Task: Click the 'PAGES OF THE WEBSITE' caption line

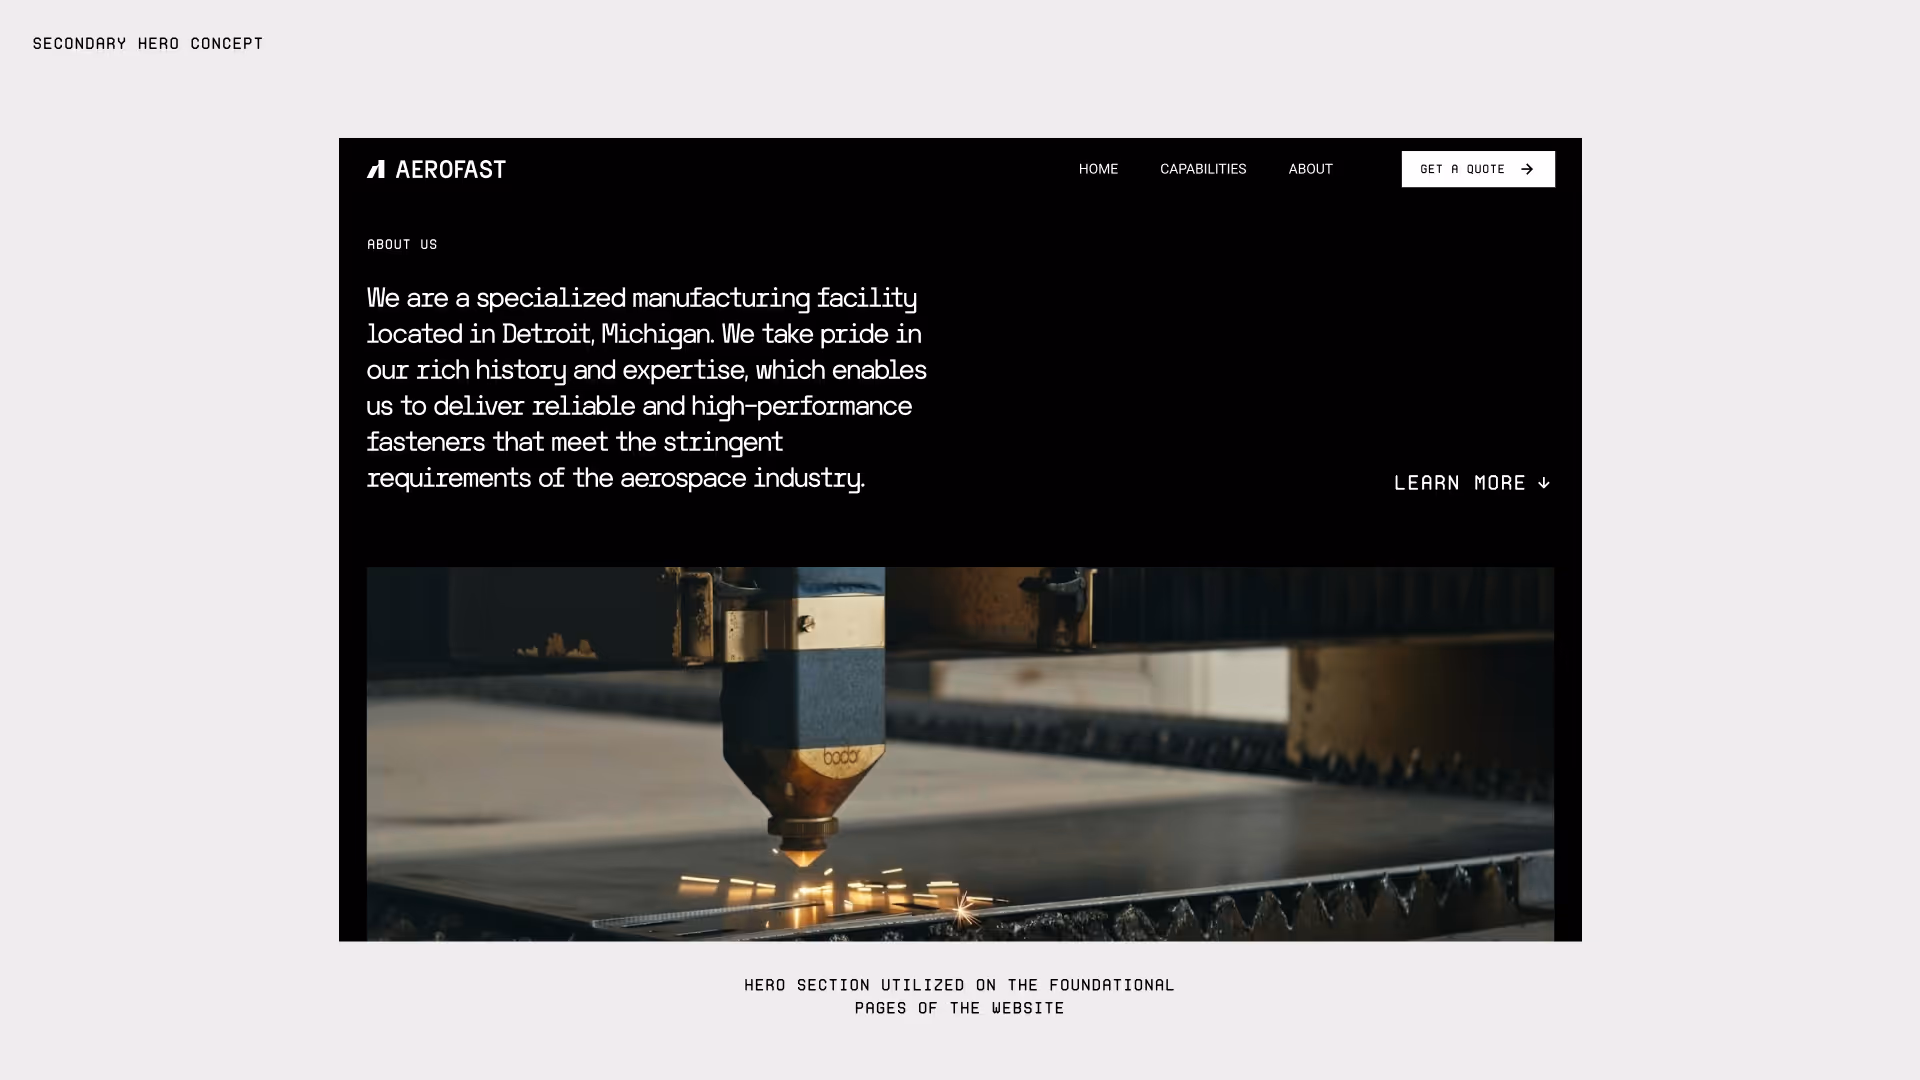Action: [x=959, y=1008]
